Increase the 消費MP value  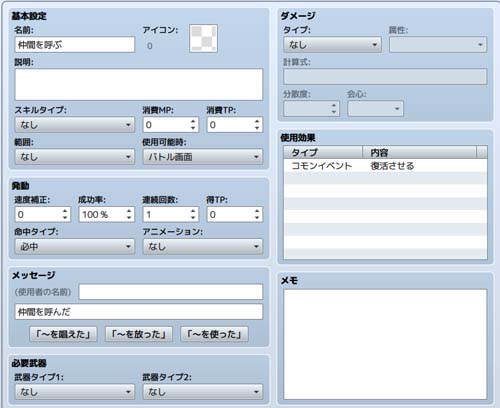[x=193, y=121]
